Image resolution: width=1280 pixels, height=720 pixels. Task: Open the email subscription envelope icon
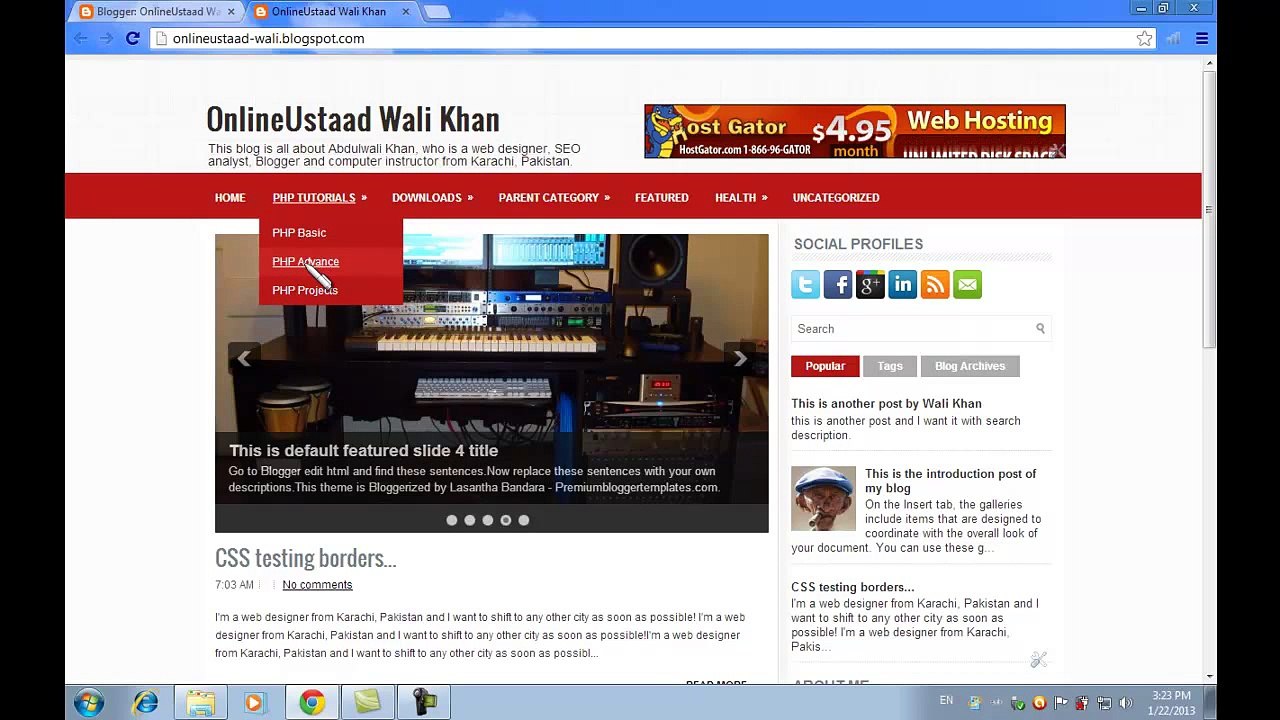click(x=968, y=285)
